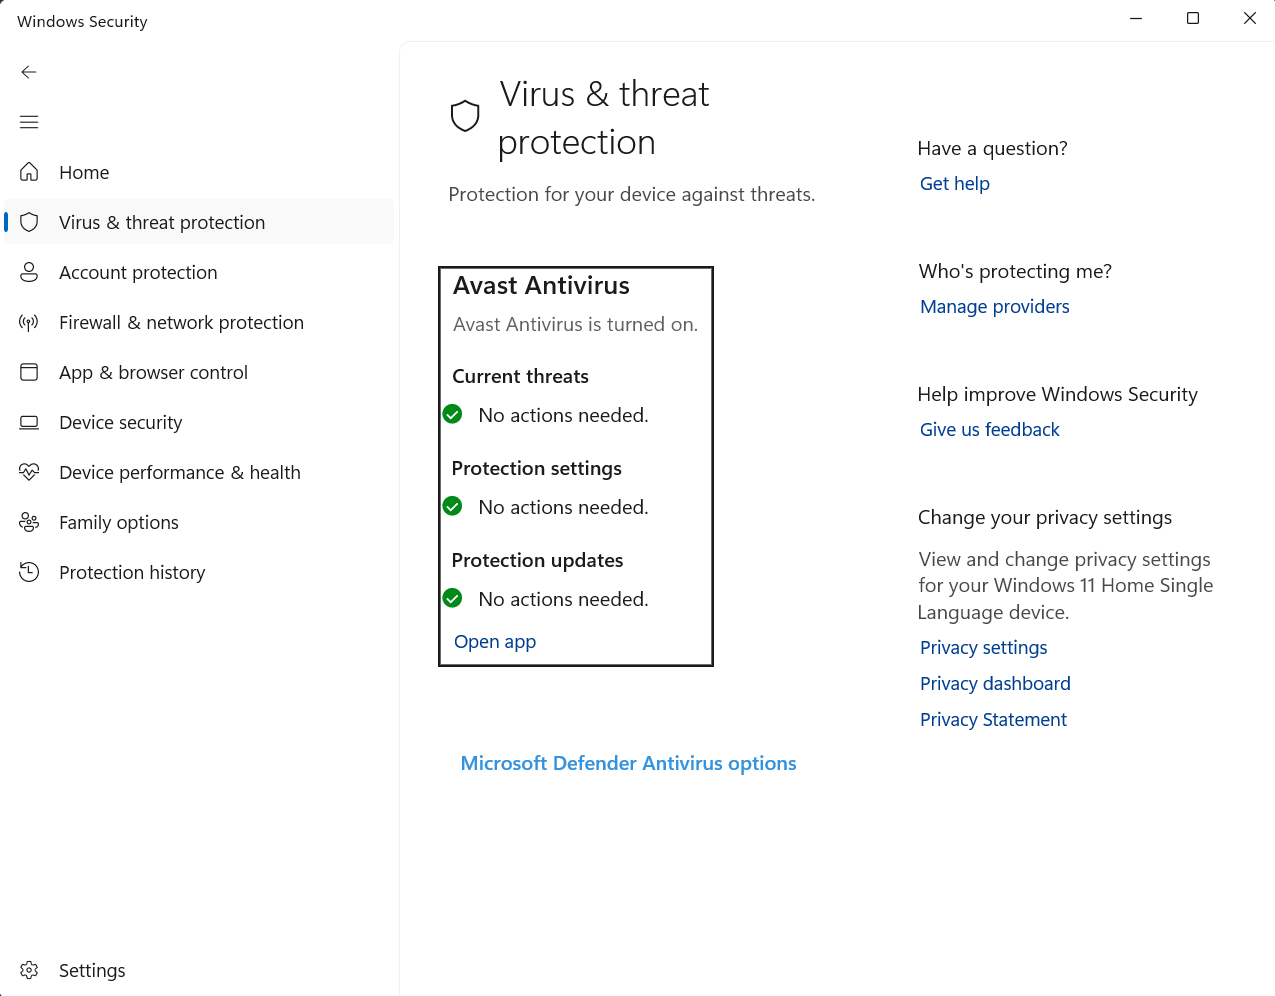Click the Protection history clock icon
The height and width of the screenshot is (996, 1275).
click(x=29, y=572)
